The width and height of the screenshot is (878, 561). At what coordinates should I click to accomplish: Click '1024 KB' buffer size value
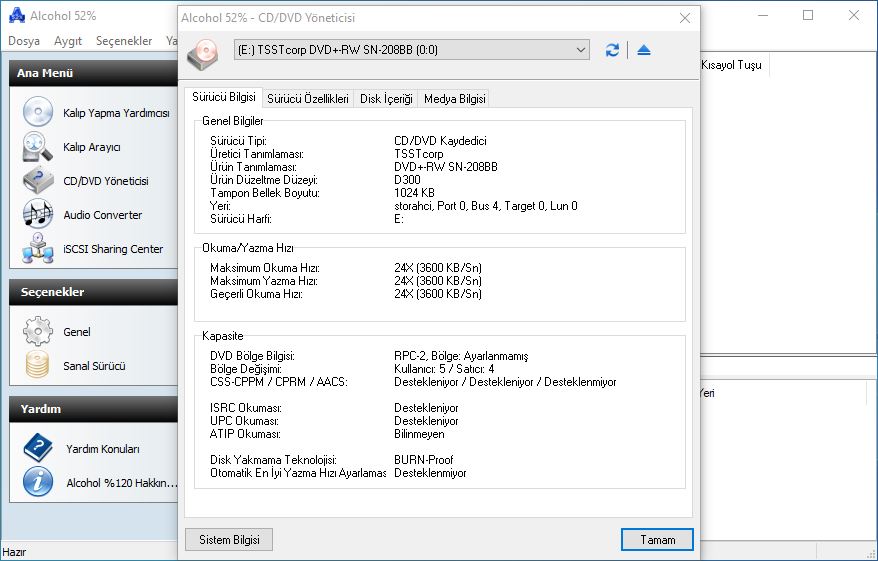(414, 193)
